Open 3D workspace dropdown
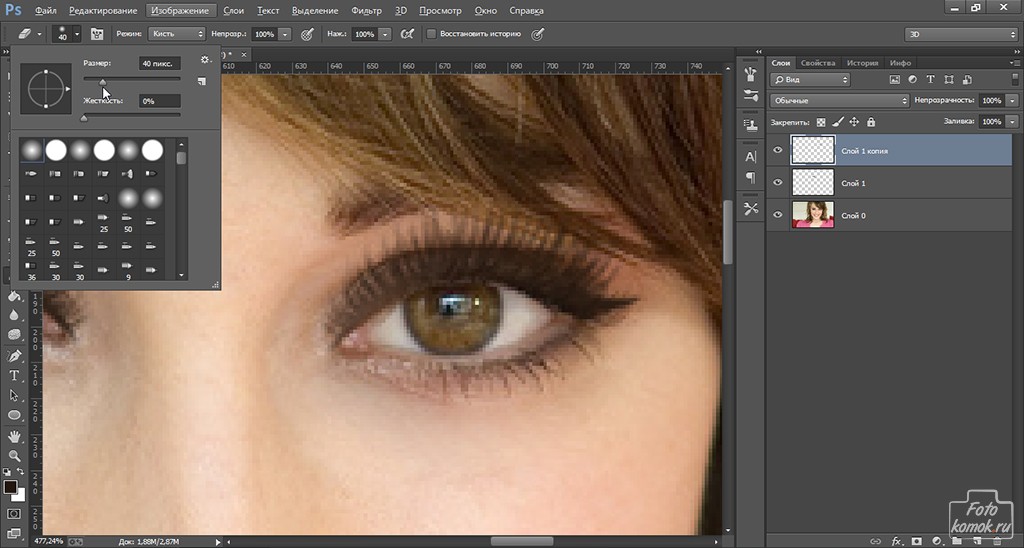Screen dimensions: 1024x548 point(961,34)
